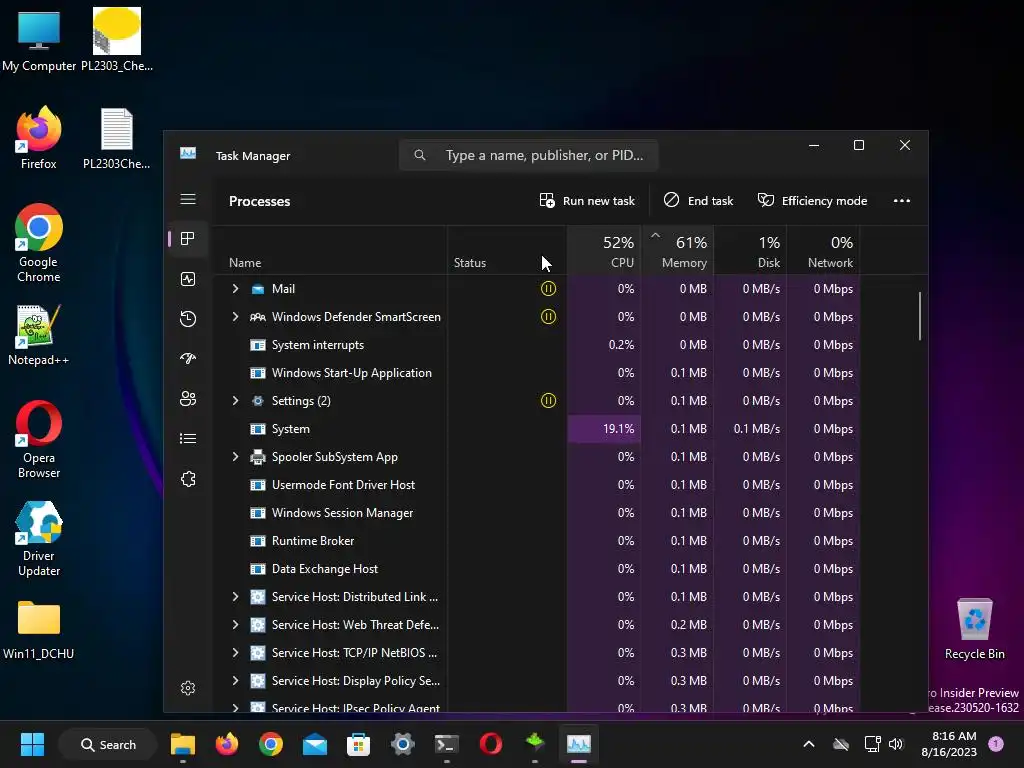Open the three-dot more options menu
Image resolution: width=1024 pixels, height=768 pixels.
point(902,200)
